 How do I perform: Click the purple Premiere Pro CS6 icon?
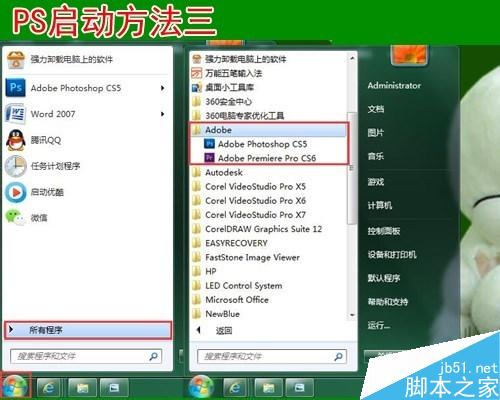click(209, 158)
